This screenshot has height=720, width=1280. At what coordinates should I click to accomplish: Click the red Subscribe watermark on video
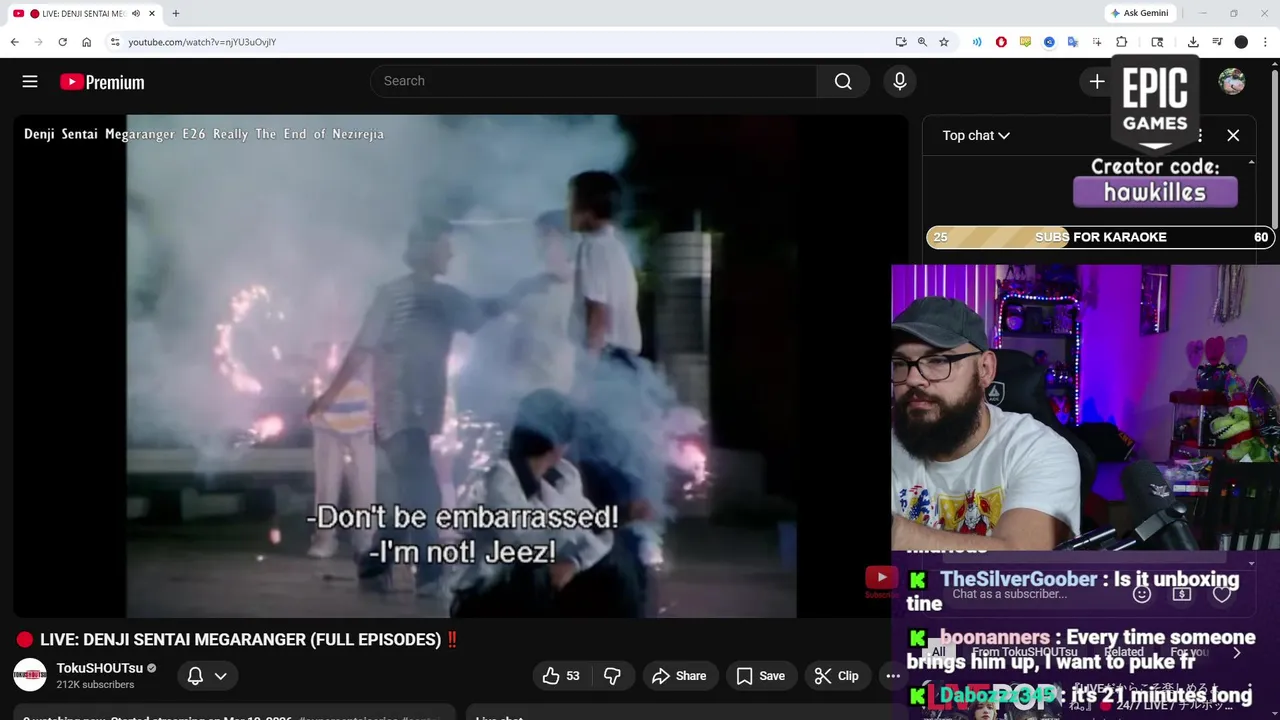[x=881, y=581]
